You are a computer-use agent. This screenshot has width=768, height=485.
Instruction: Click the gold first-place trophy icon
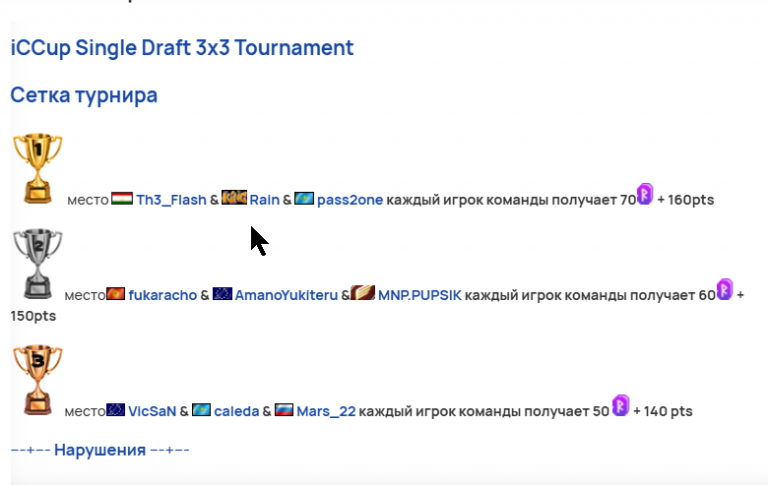38,169
